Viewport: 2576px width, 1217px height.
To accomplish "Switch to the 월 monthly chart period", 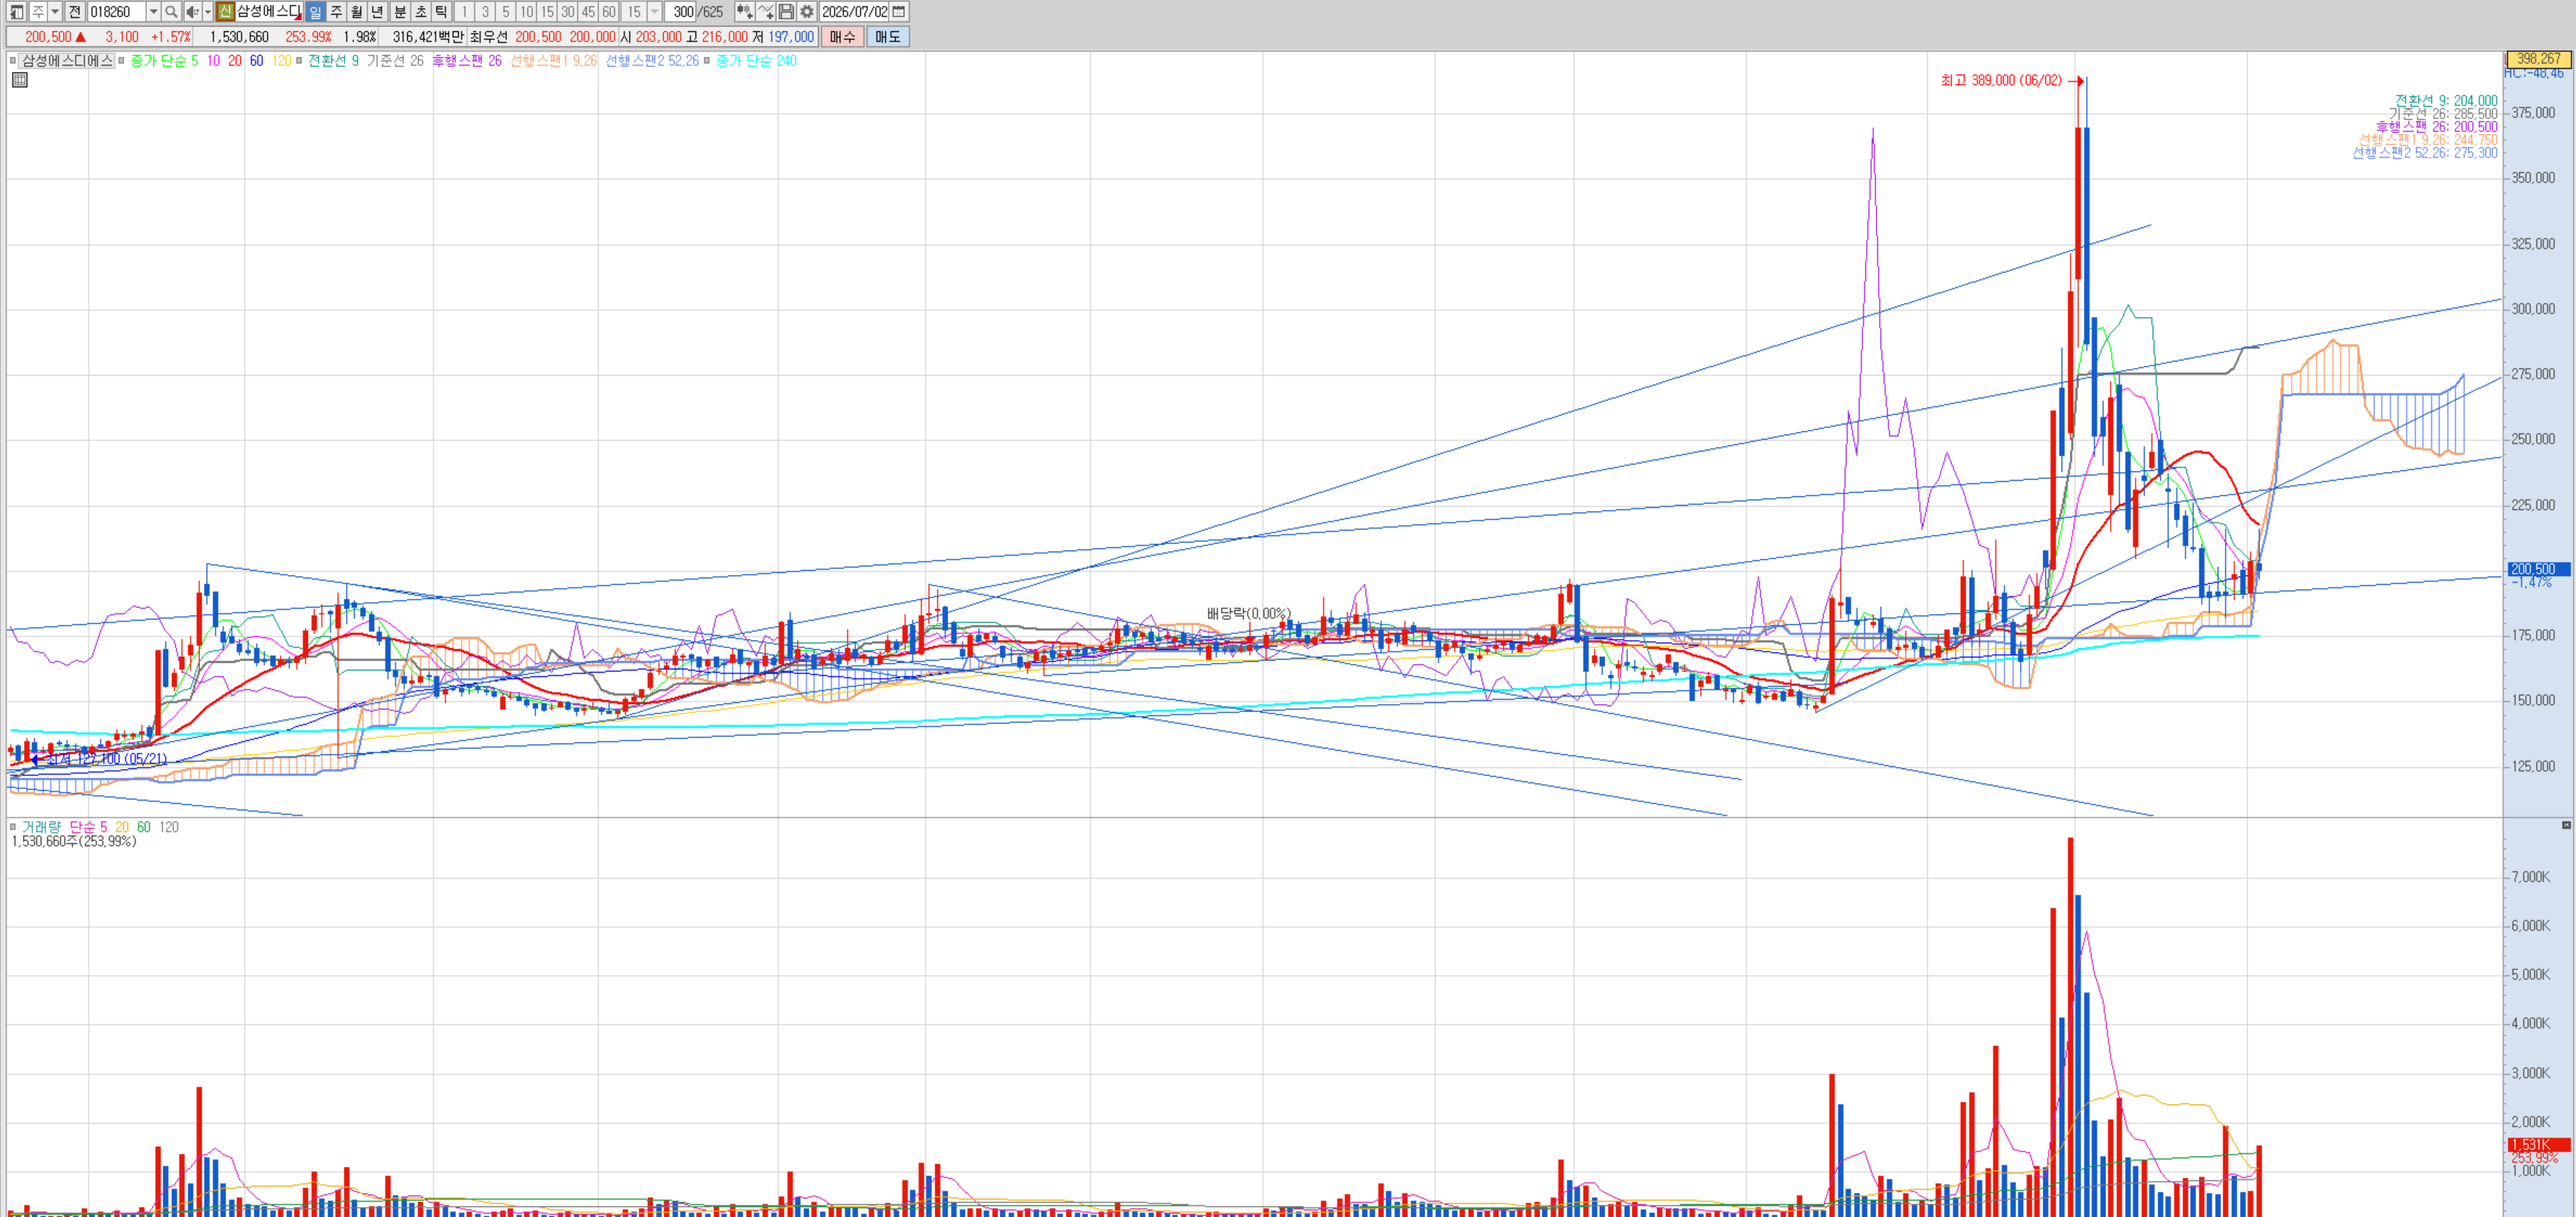I will (357, 12).
